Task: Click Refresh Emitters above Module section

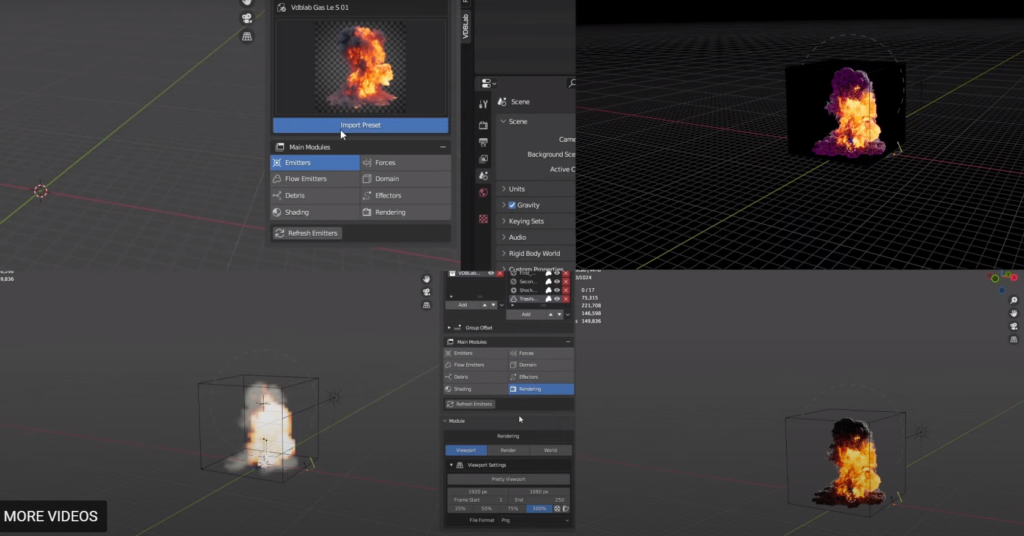Action: [470, 404]
